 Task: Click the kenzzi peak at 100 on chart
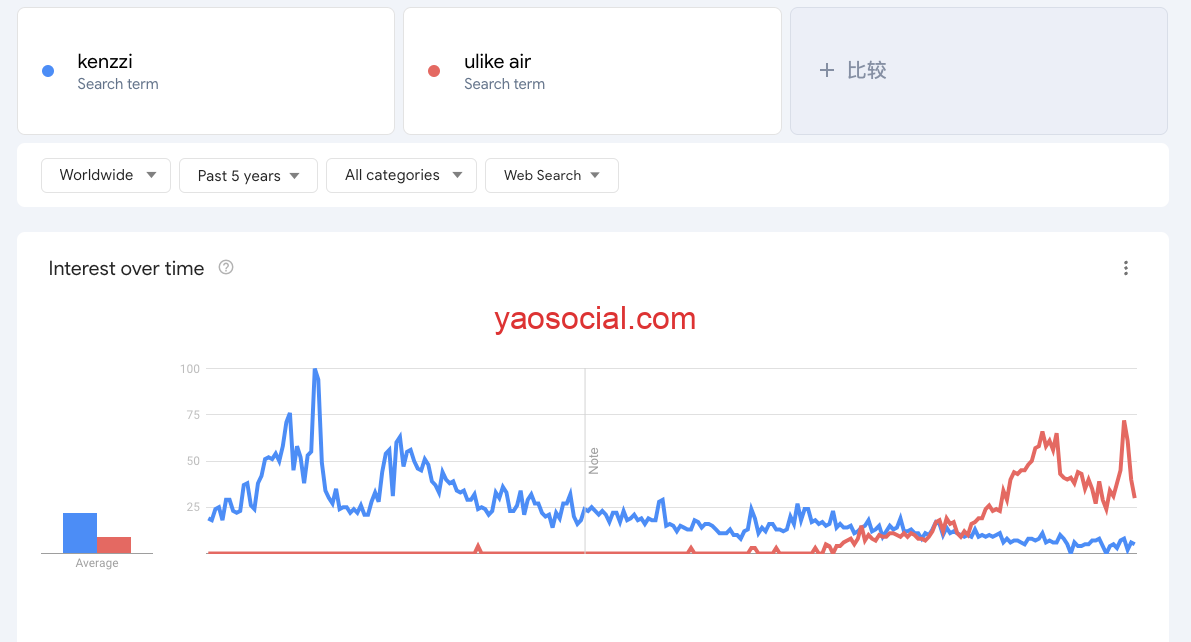tap(315, 370)
